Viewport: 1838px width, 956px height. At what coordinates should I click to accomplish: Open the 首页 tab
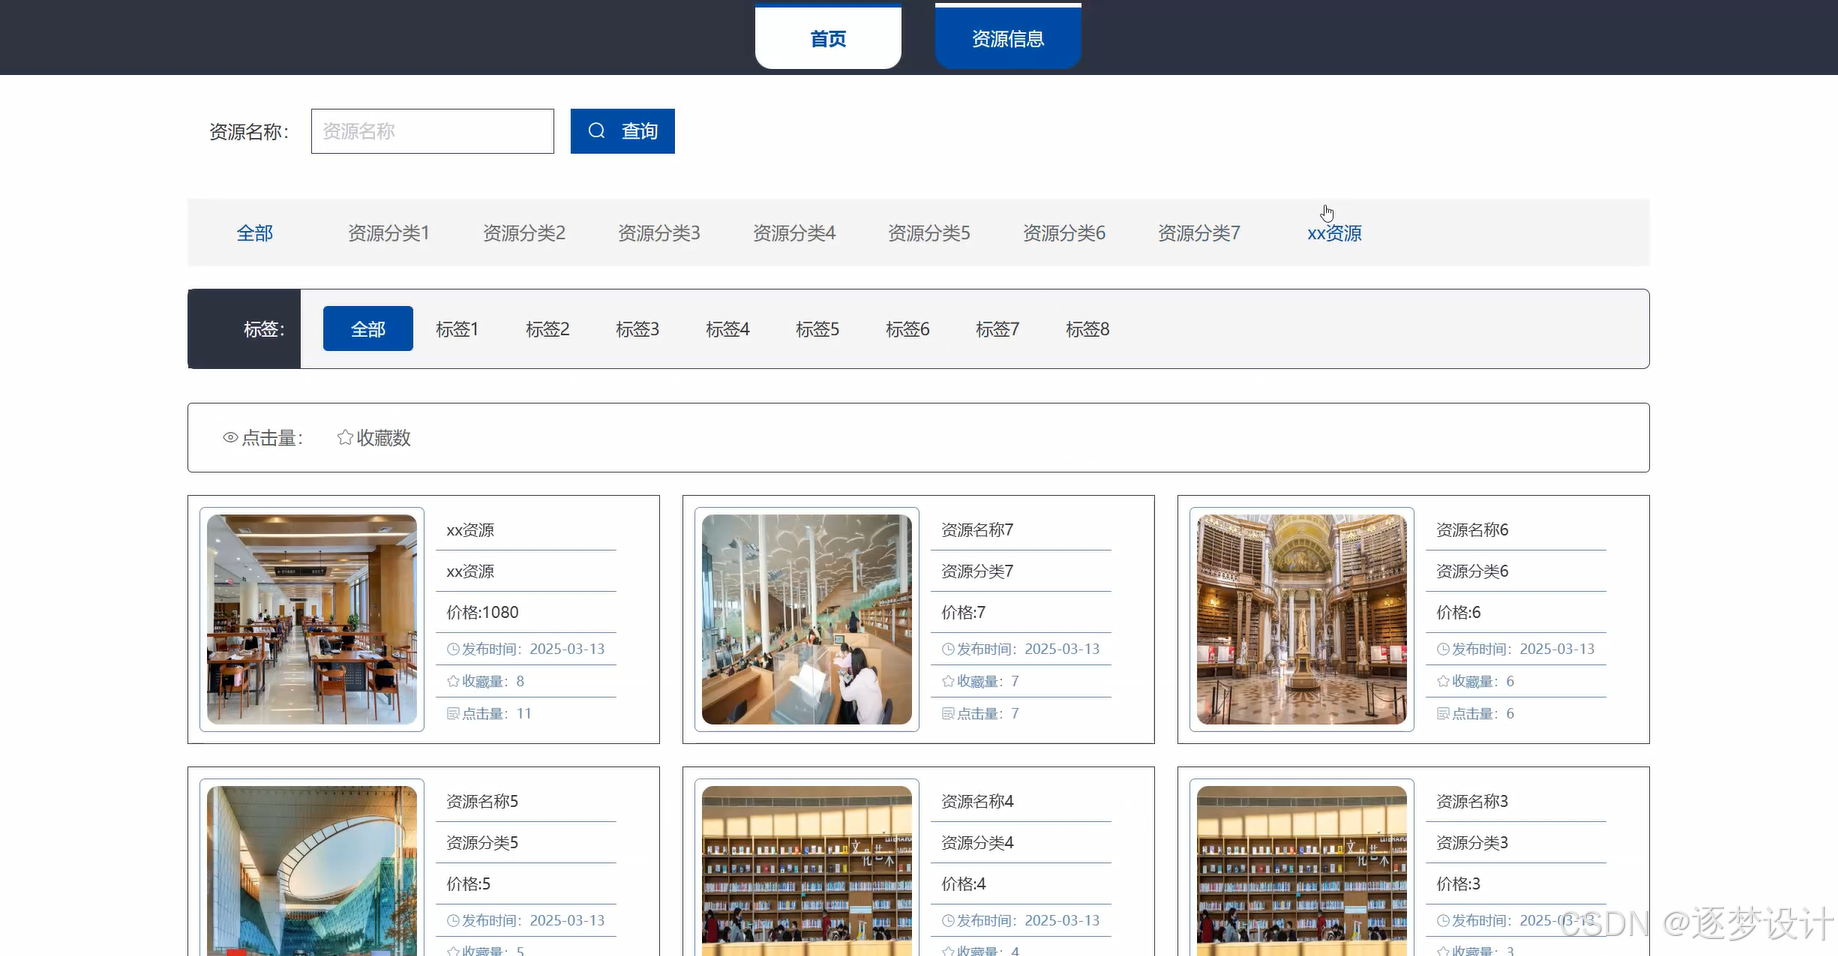coord(828,38)
